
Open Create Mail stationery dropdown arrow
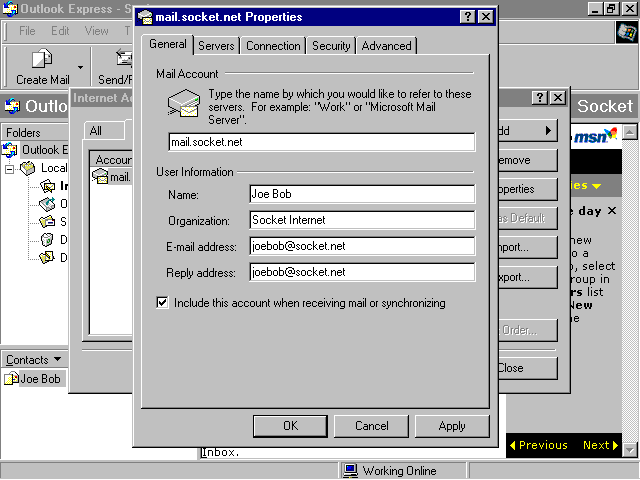click(80, 67)
